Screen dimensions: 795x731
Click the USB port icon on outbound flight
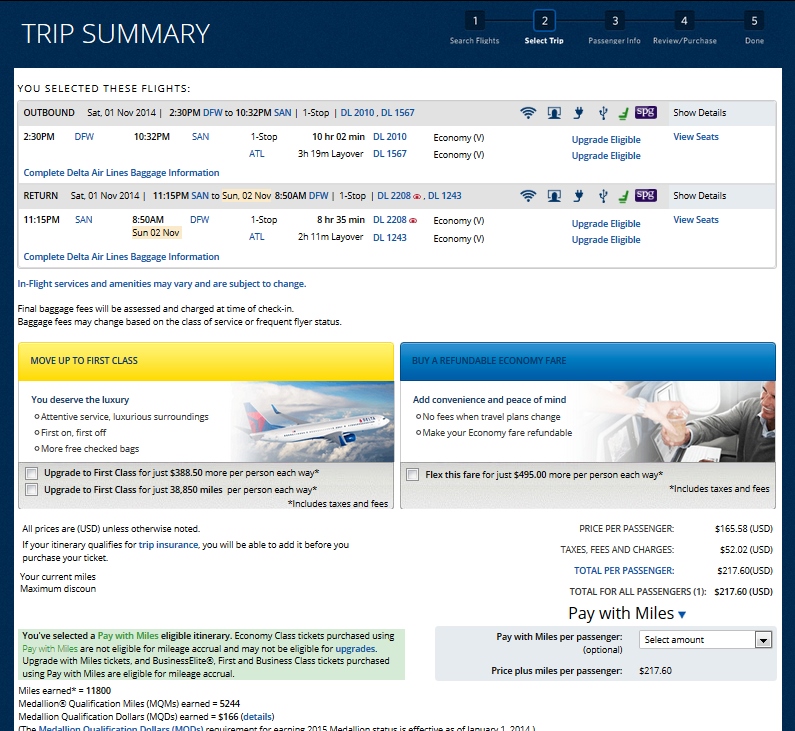tap(602, 113)
